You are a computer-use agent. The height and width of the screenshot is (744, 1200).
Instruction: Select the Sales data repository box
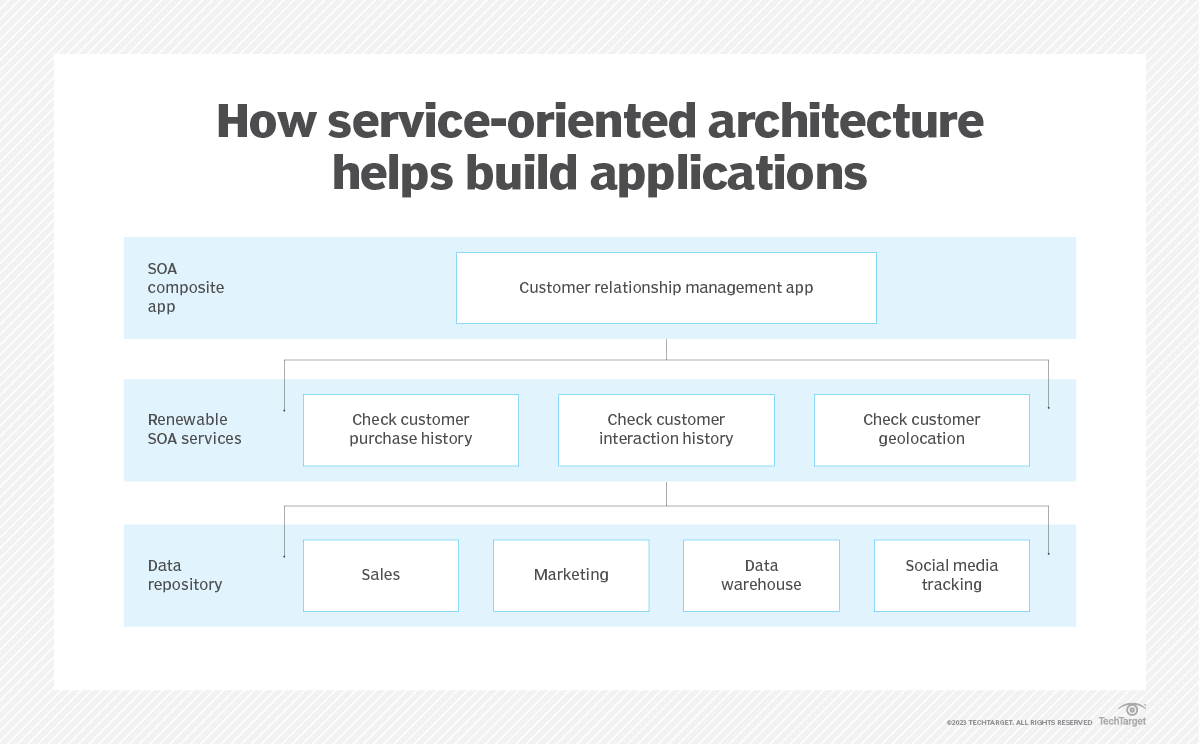380,575
